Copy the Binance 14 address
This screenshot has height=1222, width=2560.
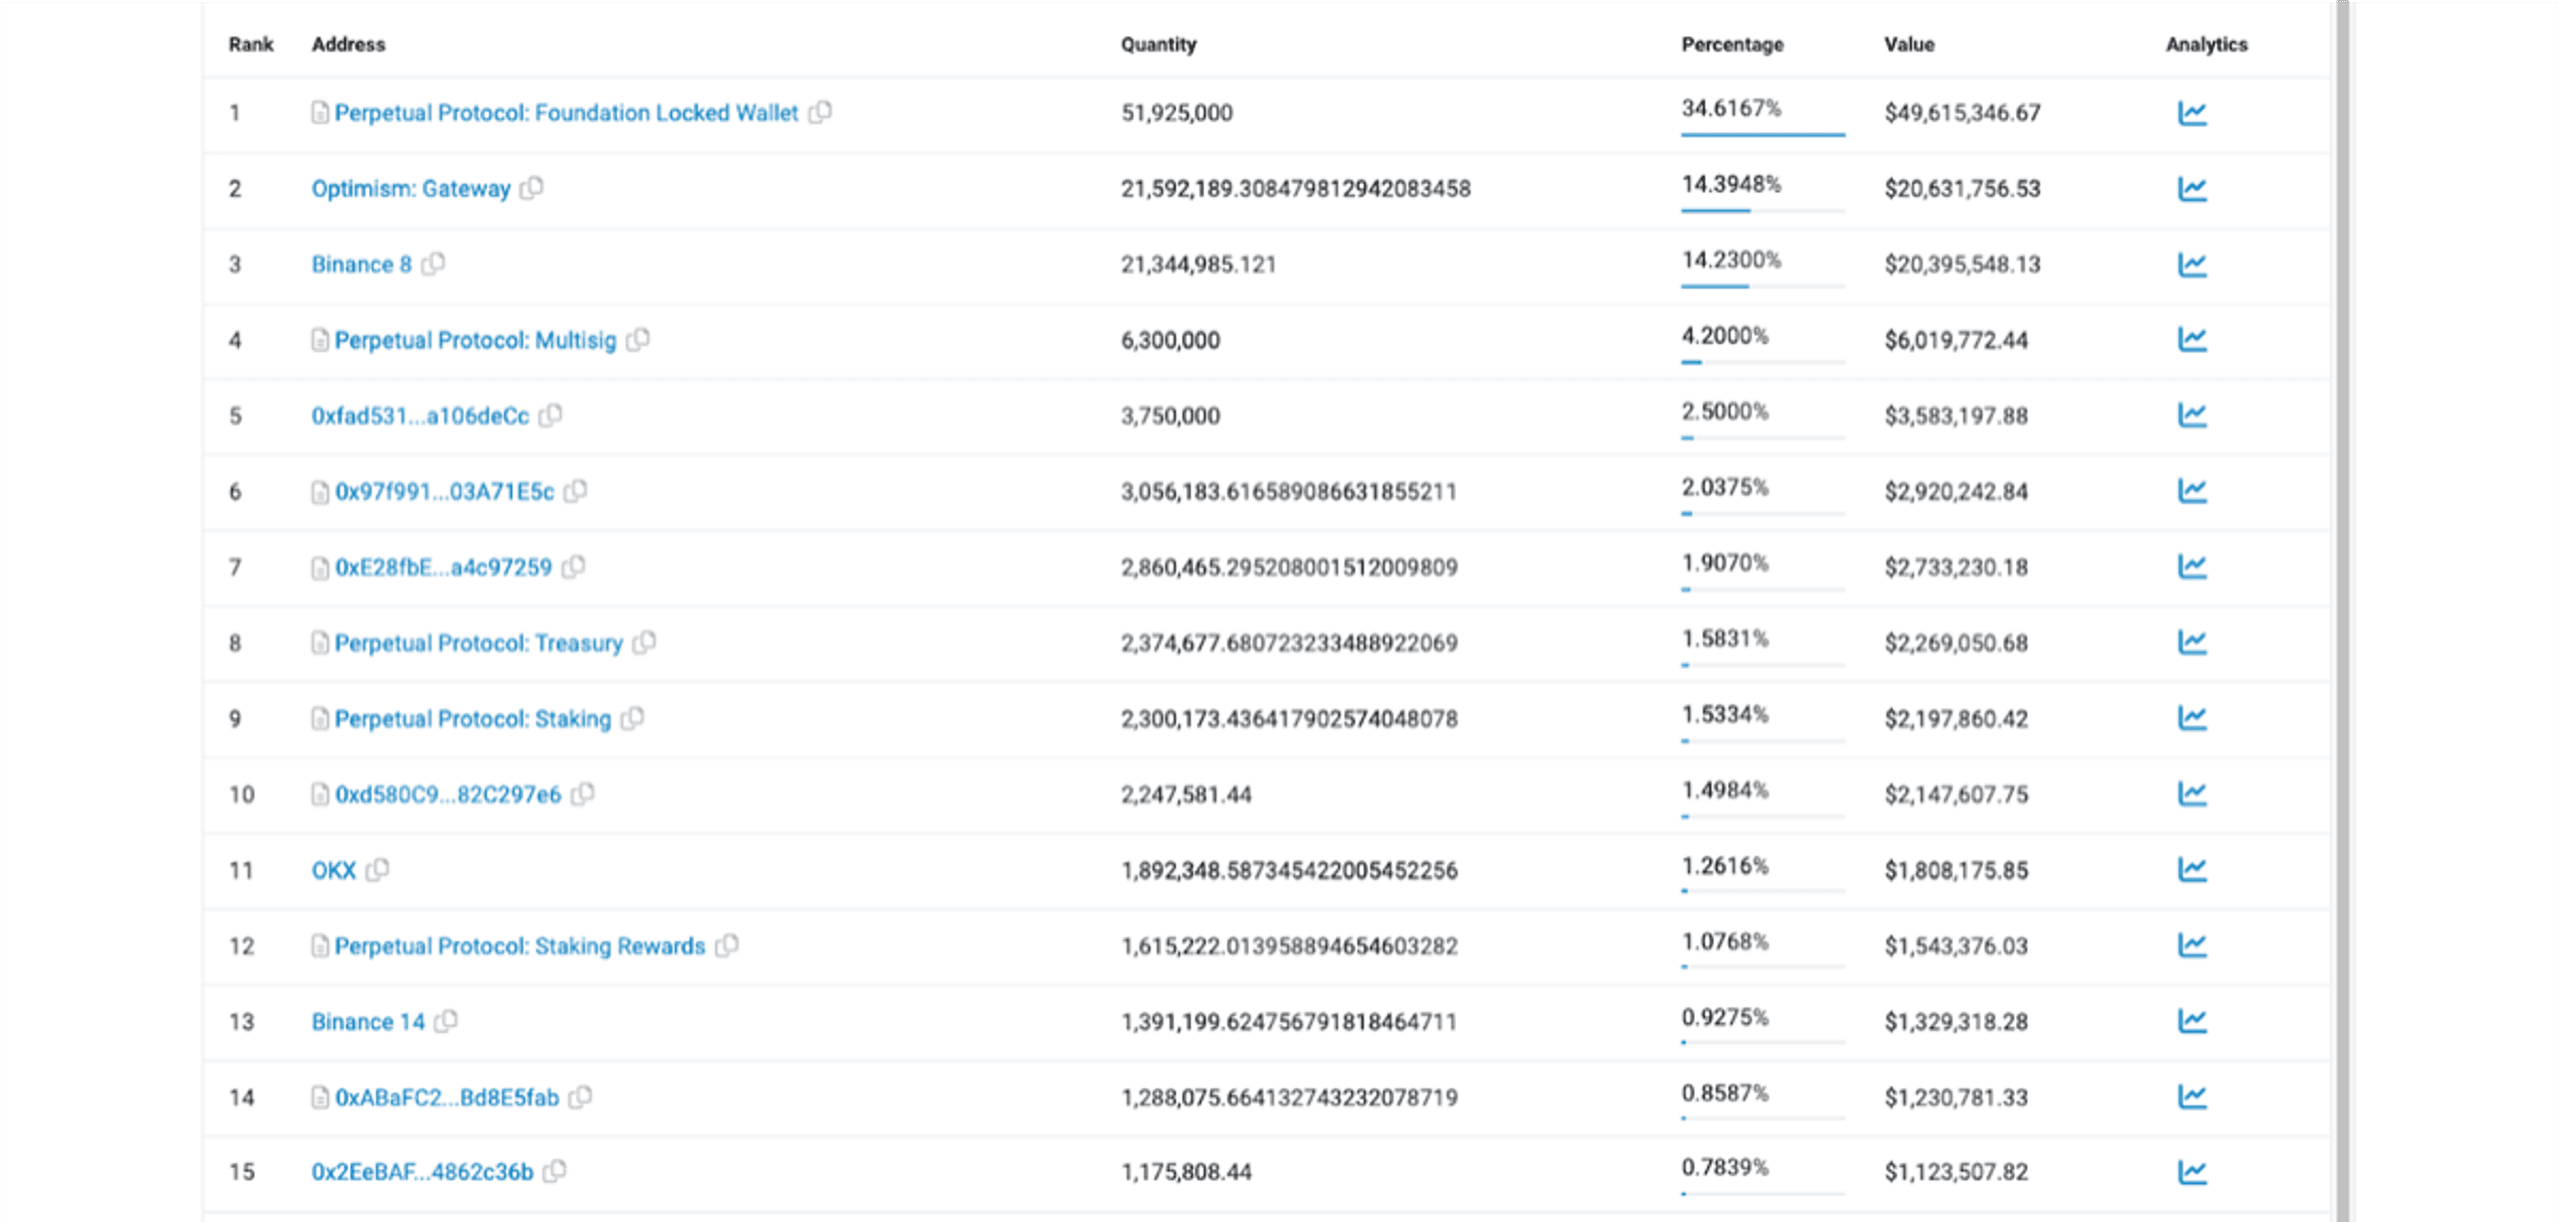(x=446, y=1020)
